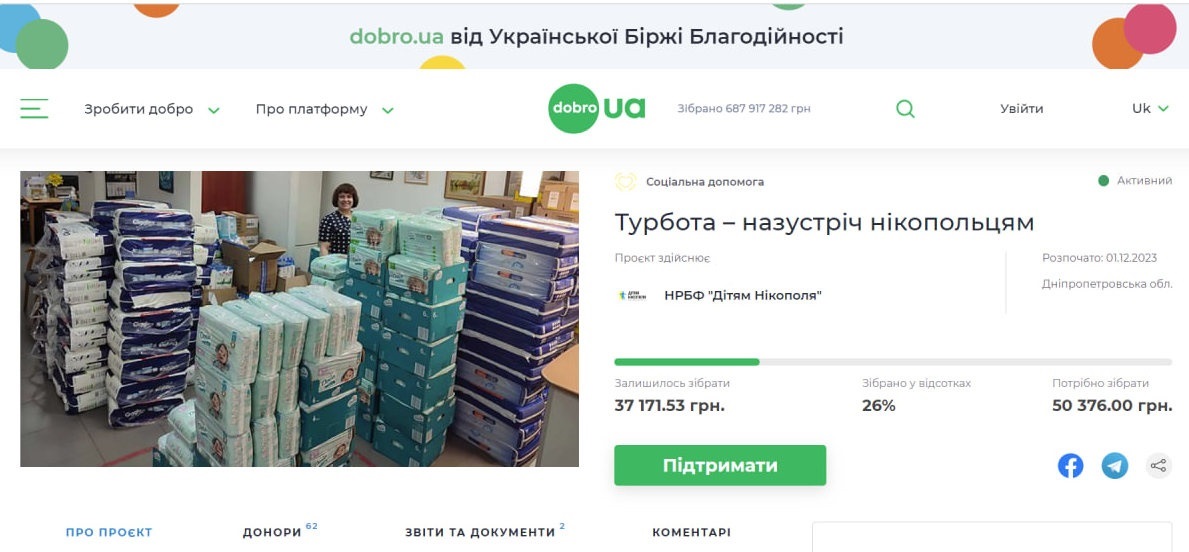This screenshot has width=1189, height=552.
Task: Click the Дітям Нікополя foundation logo
Action: [632, 295]
